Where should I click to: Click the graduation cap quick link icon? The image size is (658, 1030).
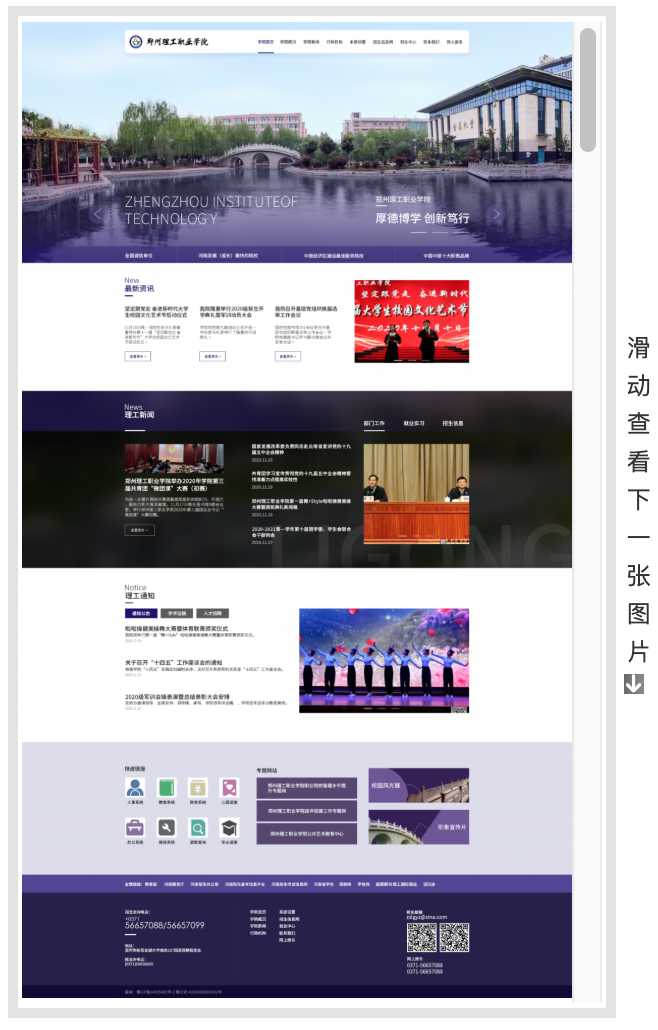pos(229,828)
